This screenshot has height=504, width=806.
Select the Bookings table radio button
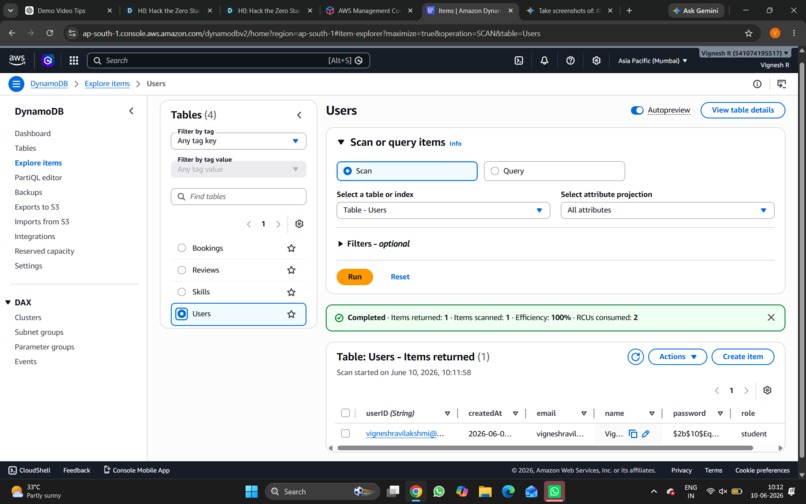pos(181,248)
